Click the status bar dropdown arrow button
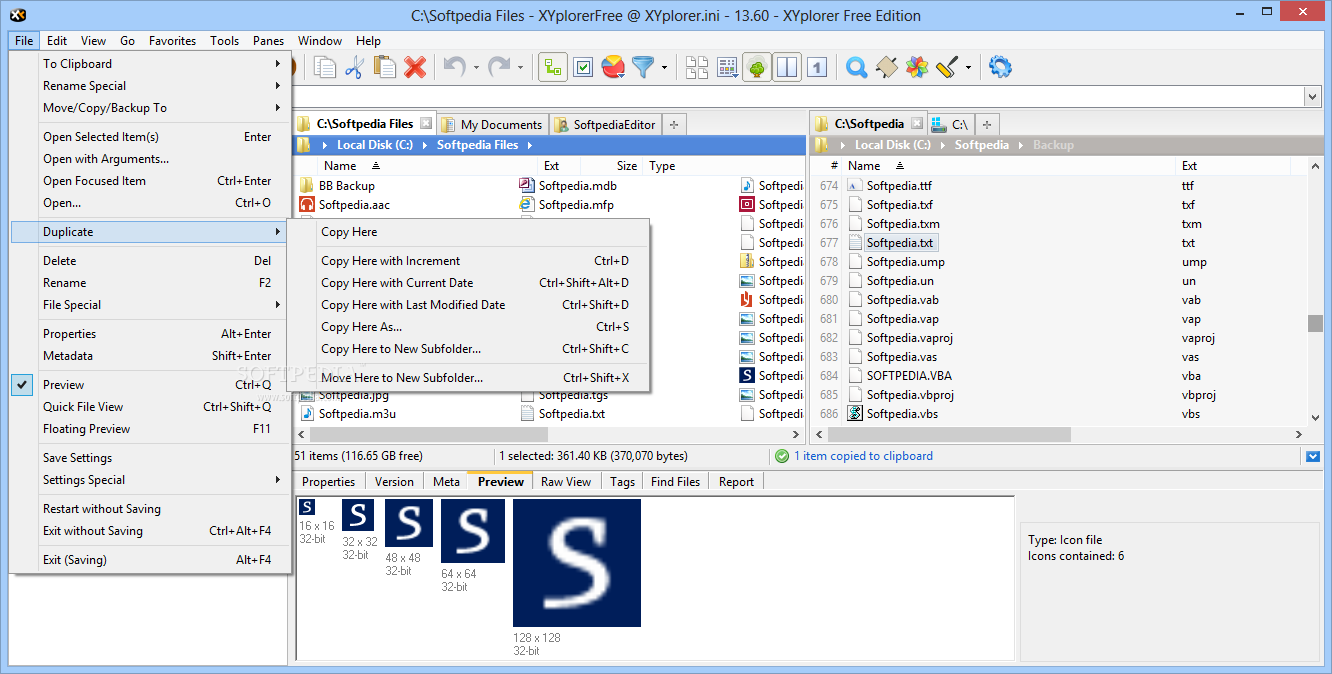Viewport: 1332px width, 674px height. 1312,456
